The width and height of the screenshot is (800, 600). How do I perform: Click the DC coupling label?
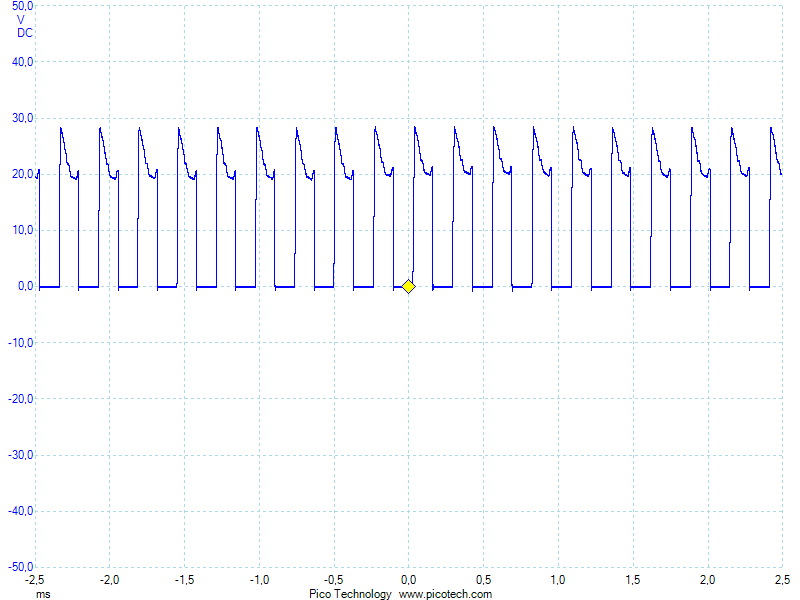[24, 33]
